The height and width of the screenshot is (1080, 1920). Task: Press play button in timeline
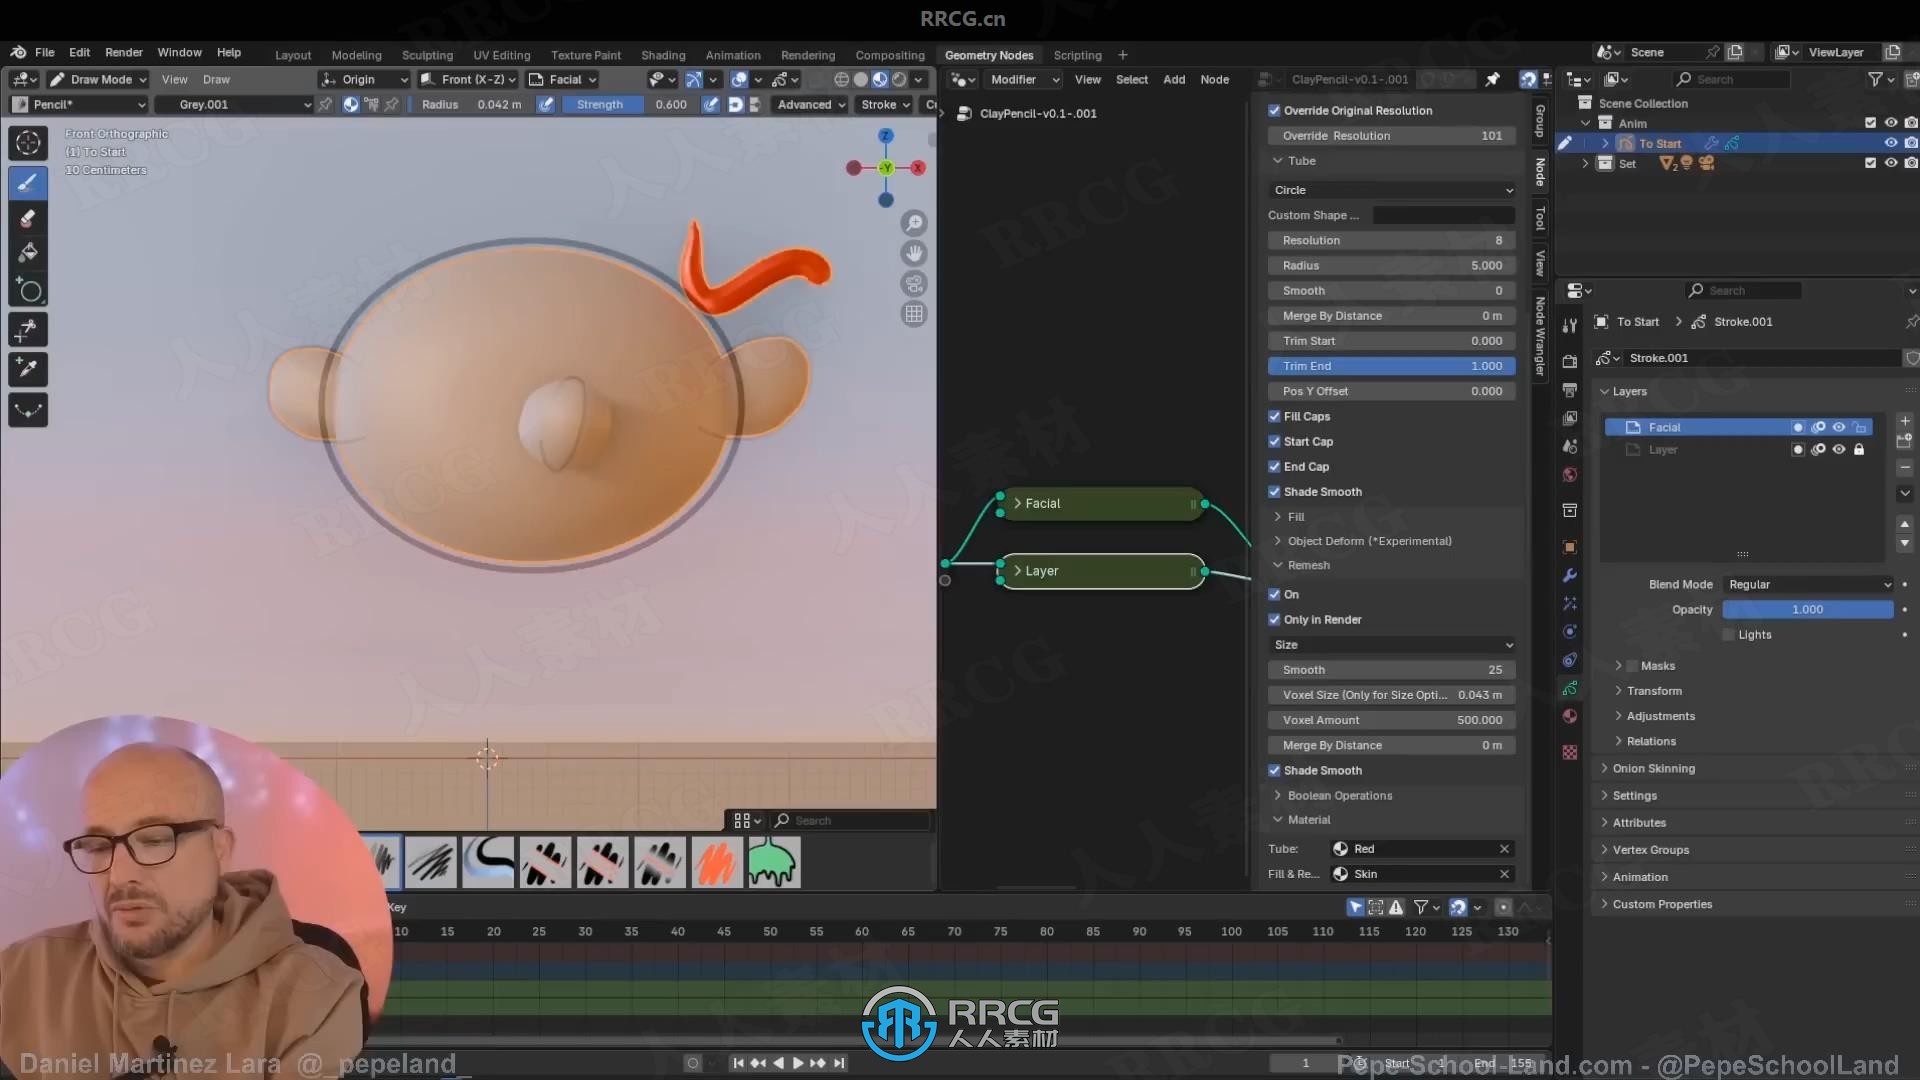tap(798, 1062)
